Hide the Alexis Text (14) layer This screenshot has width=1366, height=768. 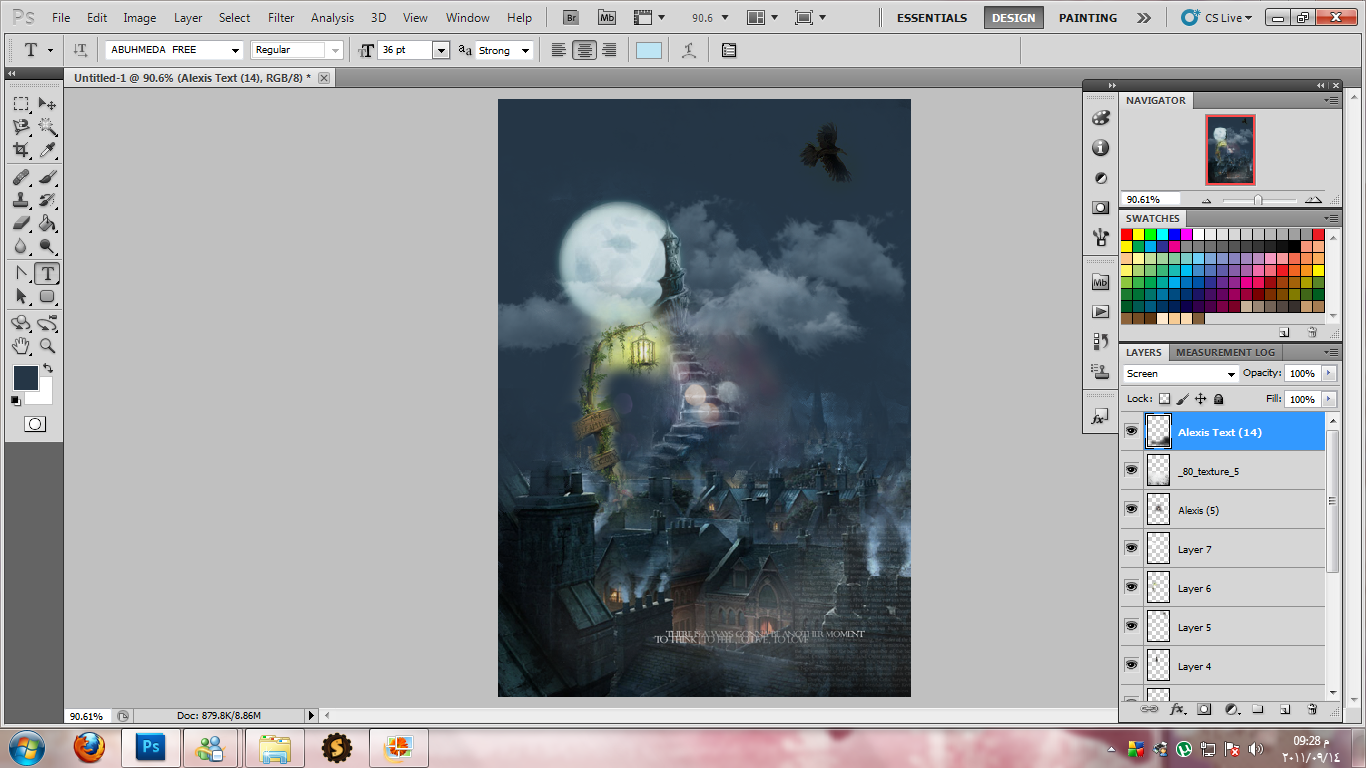click(x=1131, y=432)
